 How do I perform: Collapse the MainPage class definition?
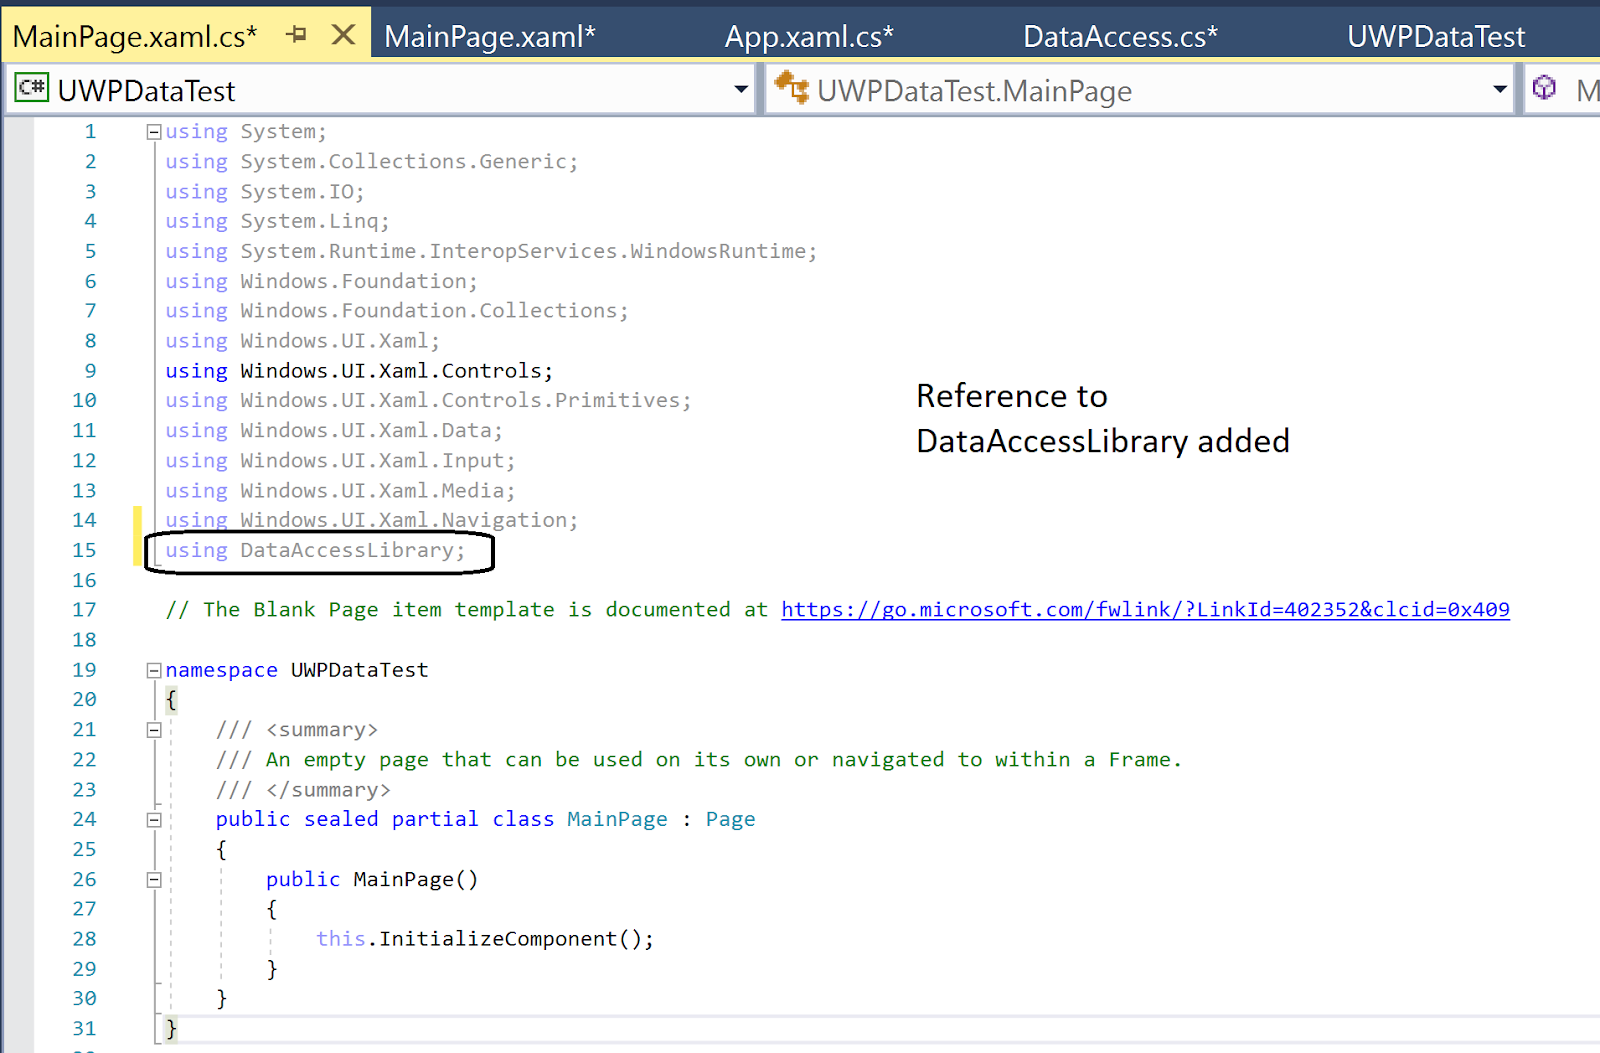152,818
